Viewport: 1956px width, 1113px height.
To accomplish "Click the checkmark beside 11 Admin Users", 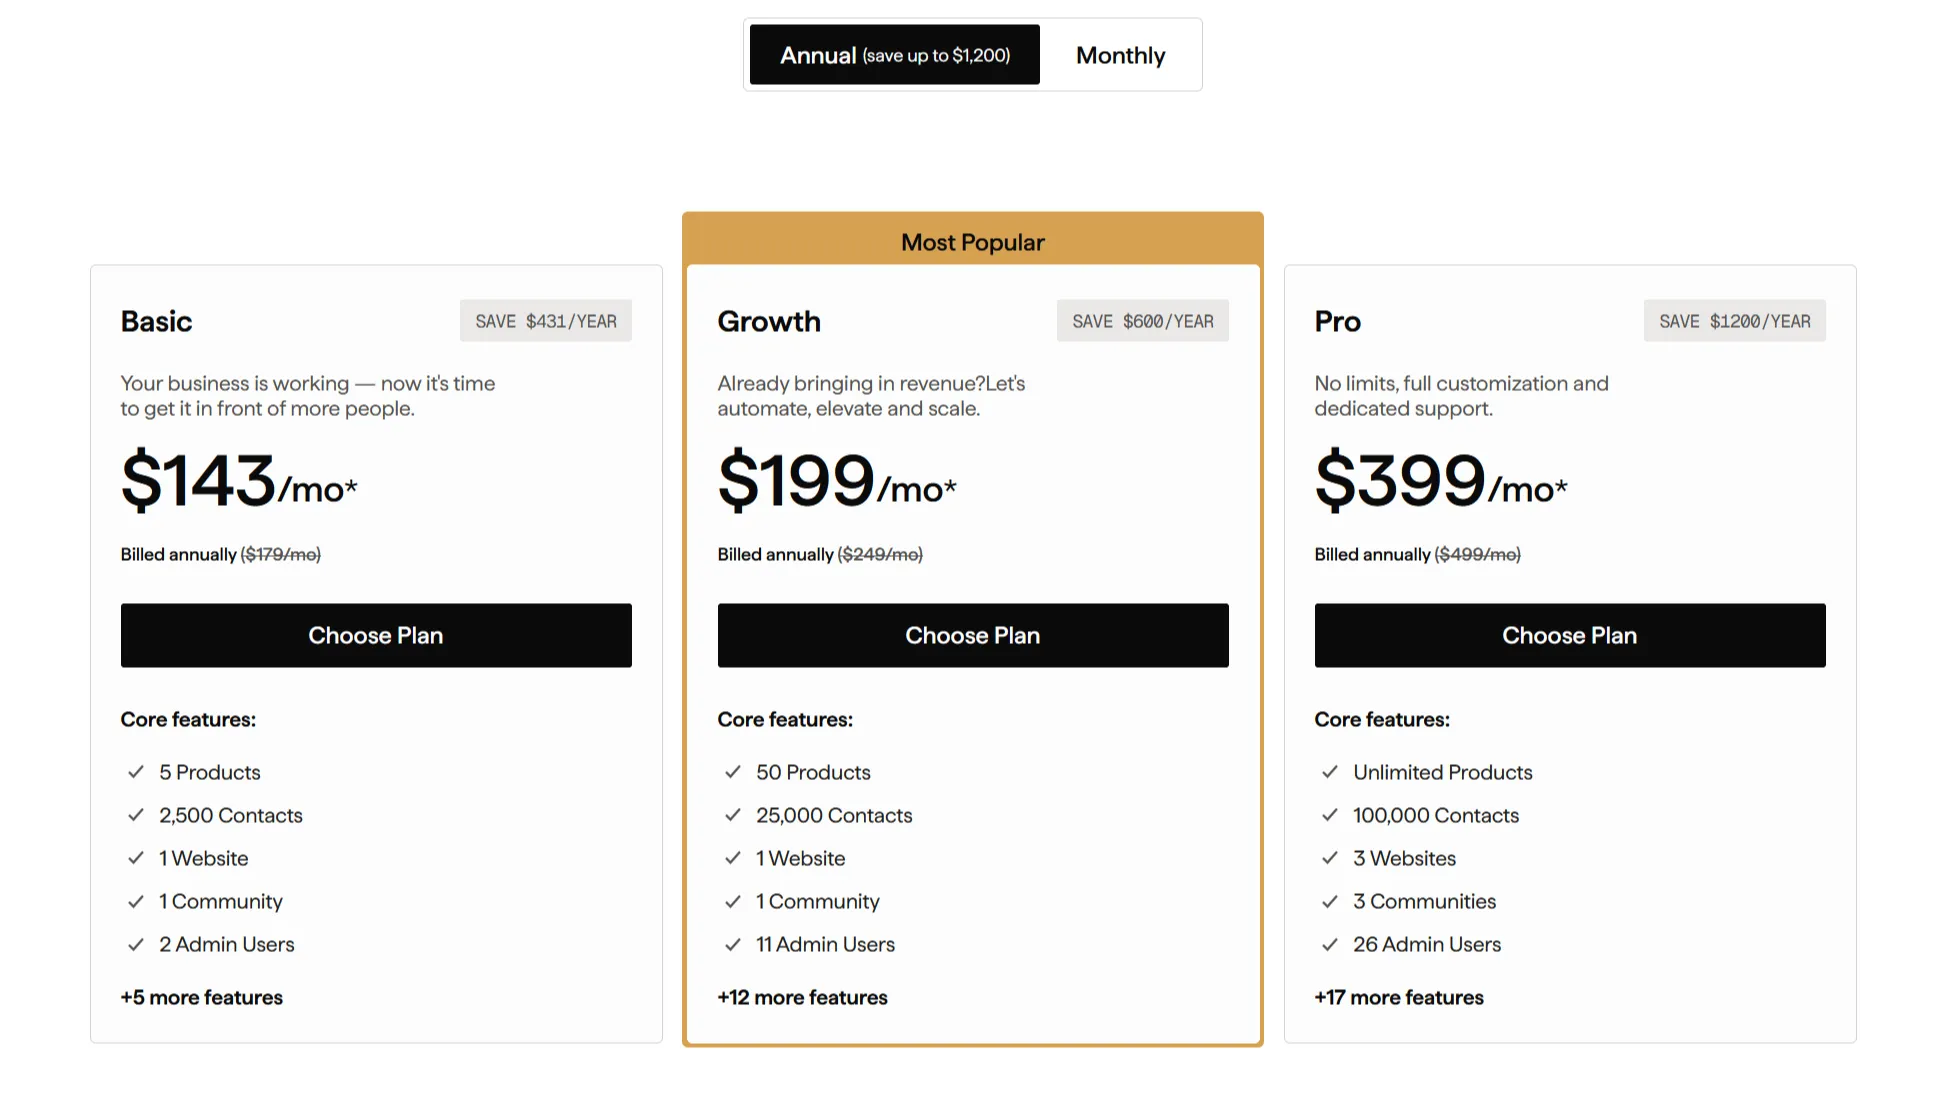I will click(732, 944).
